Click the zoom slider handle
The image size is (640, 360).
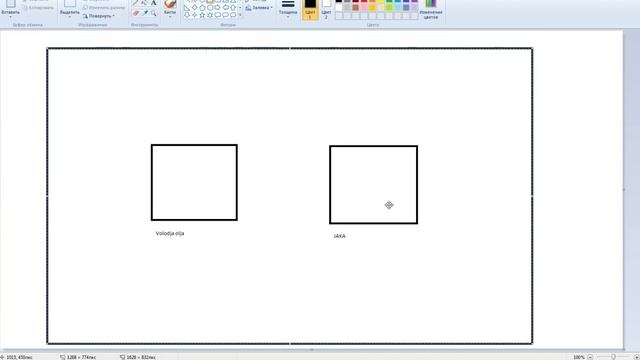pos(613,357)
